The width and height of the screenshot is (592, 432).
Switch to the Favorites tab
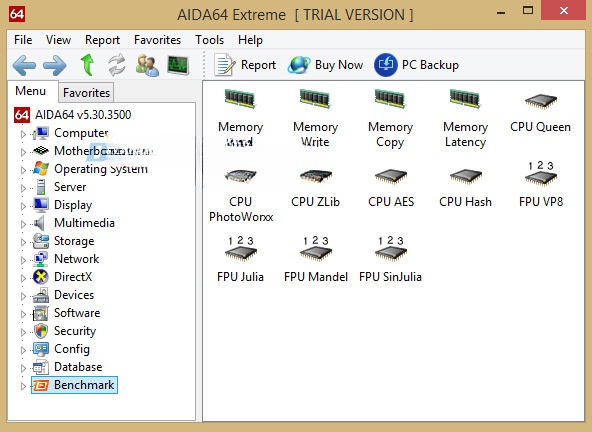click(86, 93)
